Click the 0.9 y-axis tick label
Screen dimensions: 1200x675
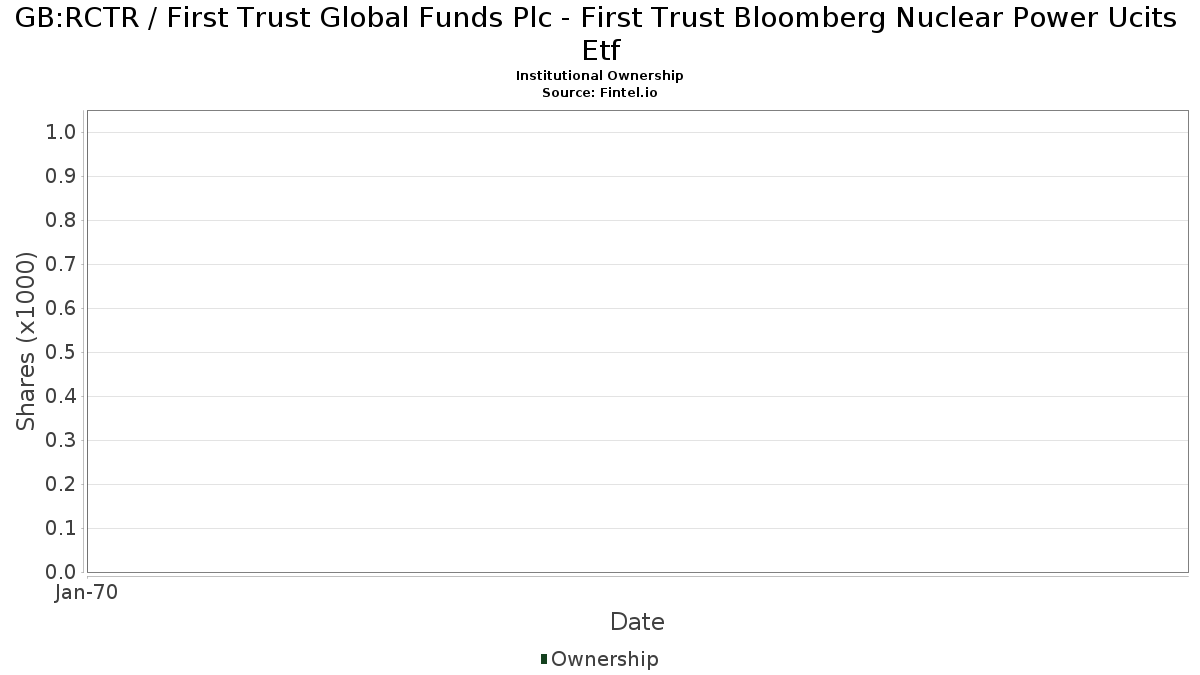pos(62,177)
